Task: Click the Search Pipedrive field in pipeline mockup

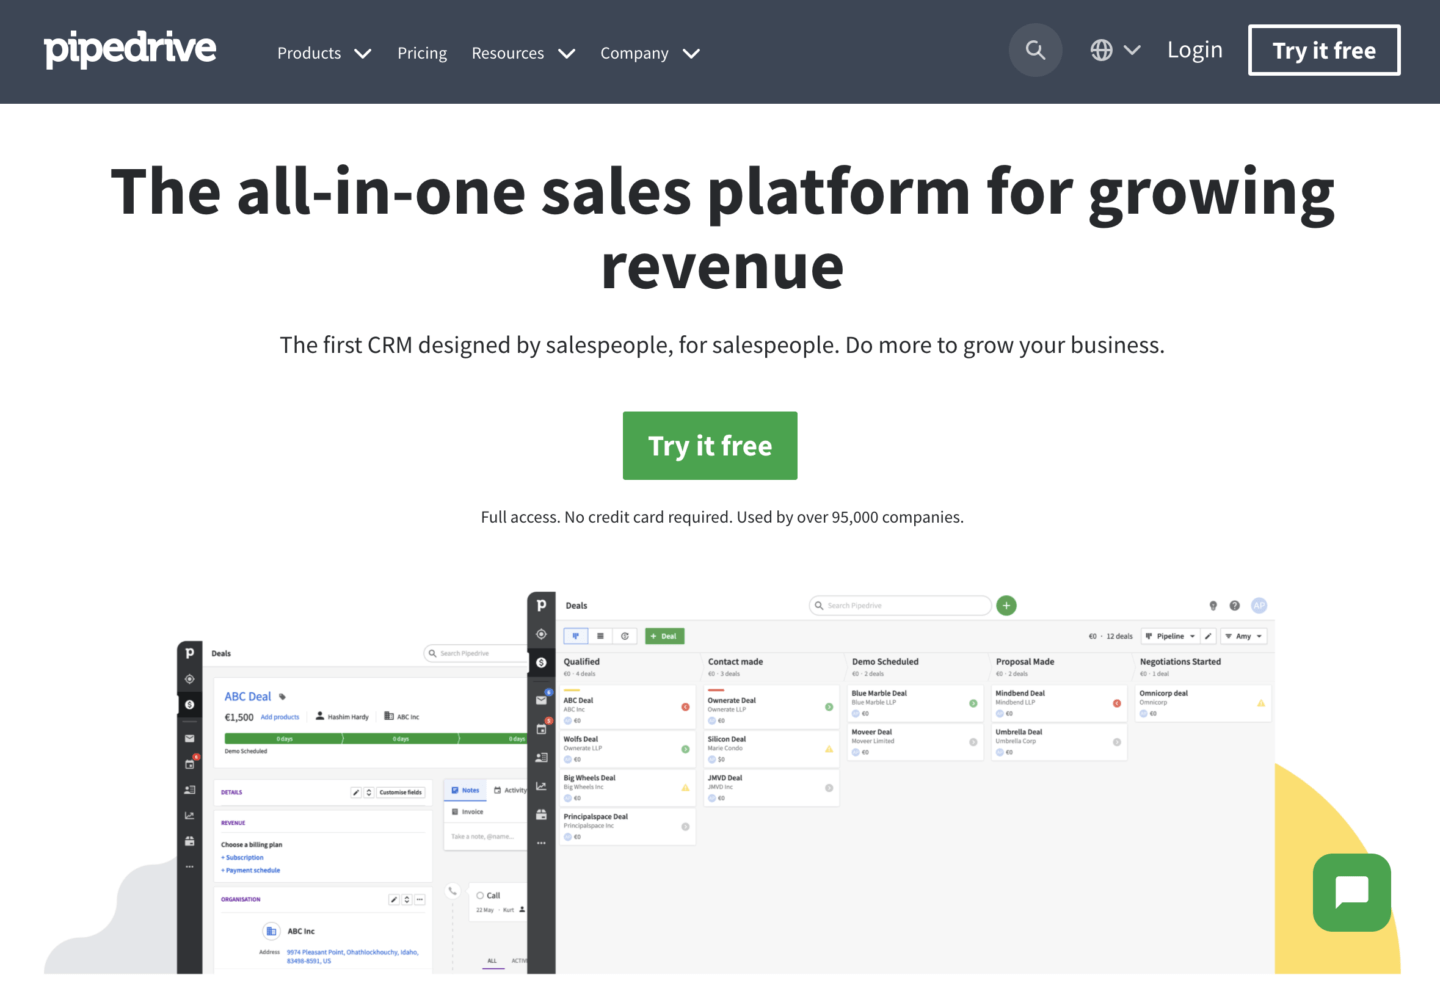Action: (900, 606)
